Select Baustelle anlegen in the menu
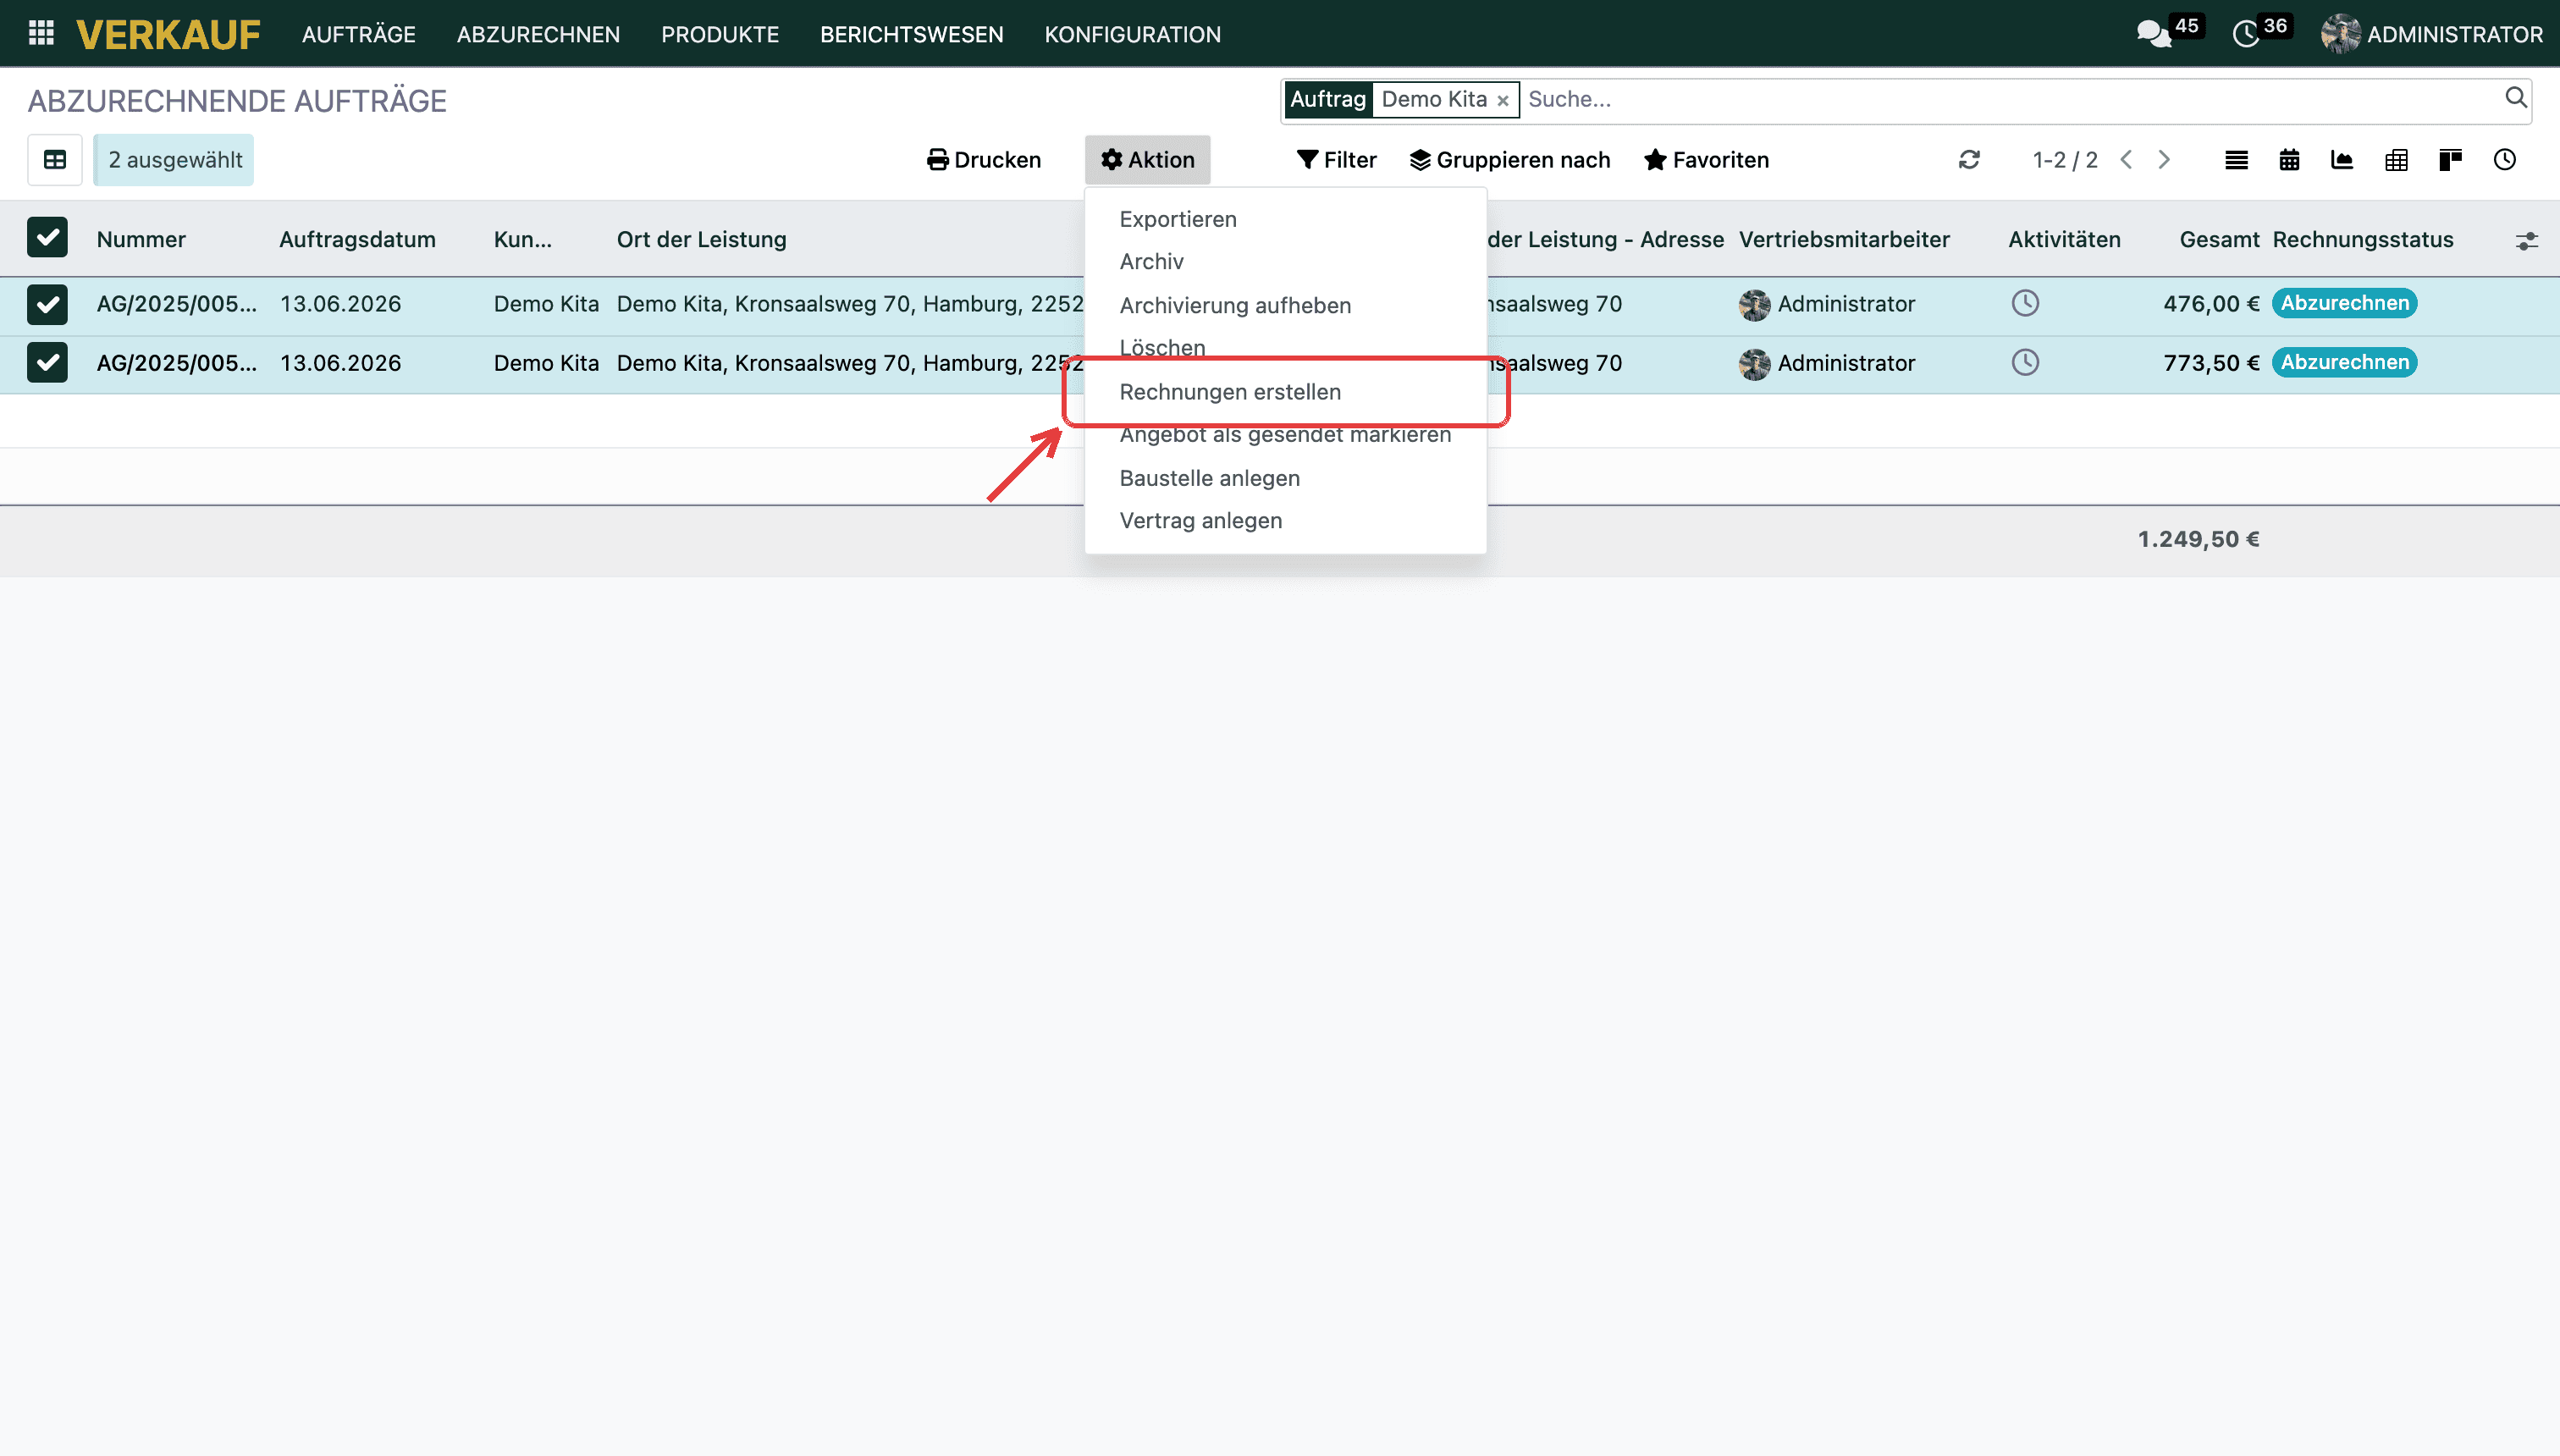 click(x=1285, y=478)
